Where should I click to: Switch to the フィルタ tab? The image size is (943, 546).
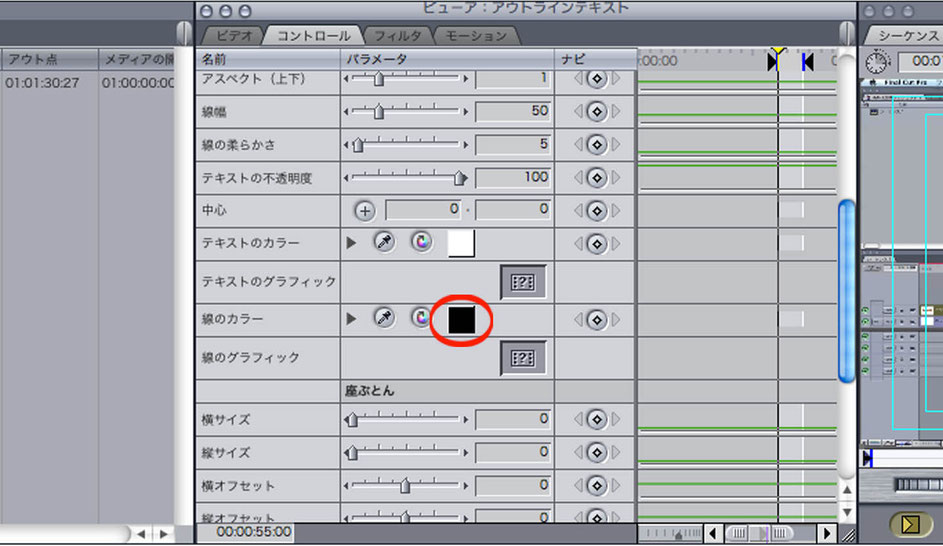coord(398,35)
